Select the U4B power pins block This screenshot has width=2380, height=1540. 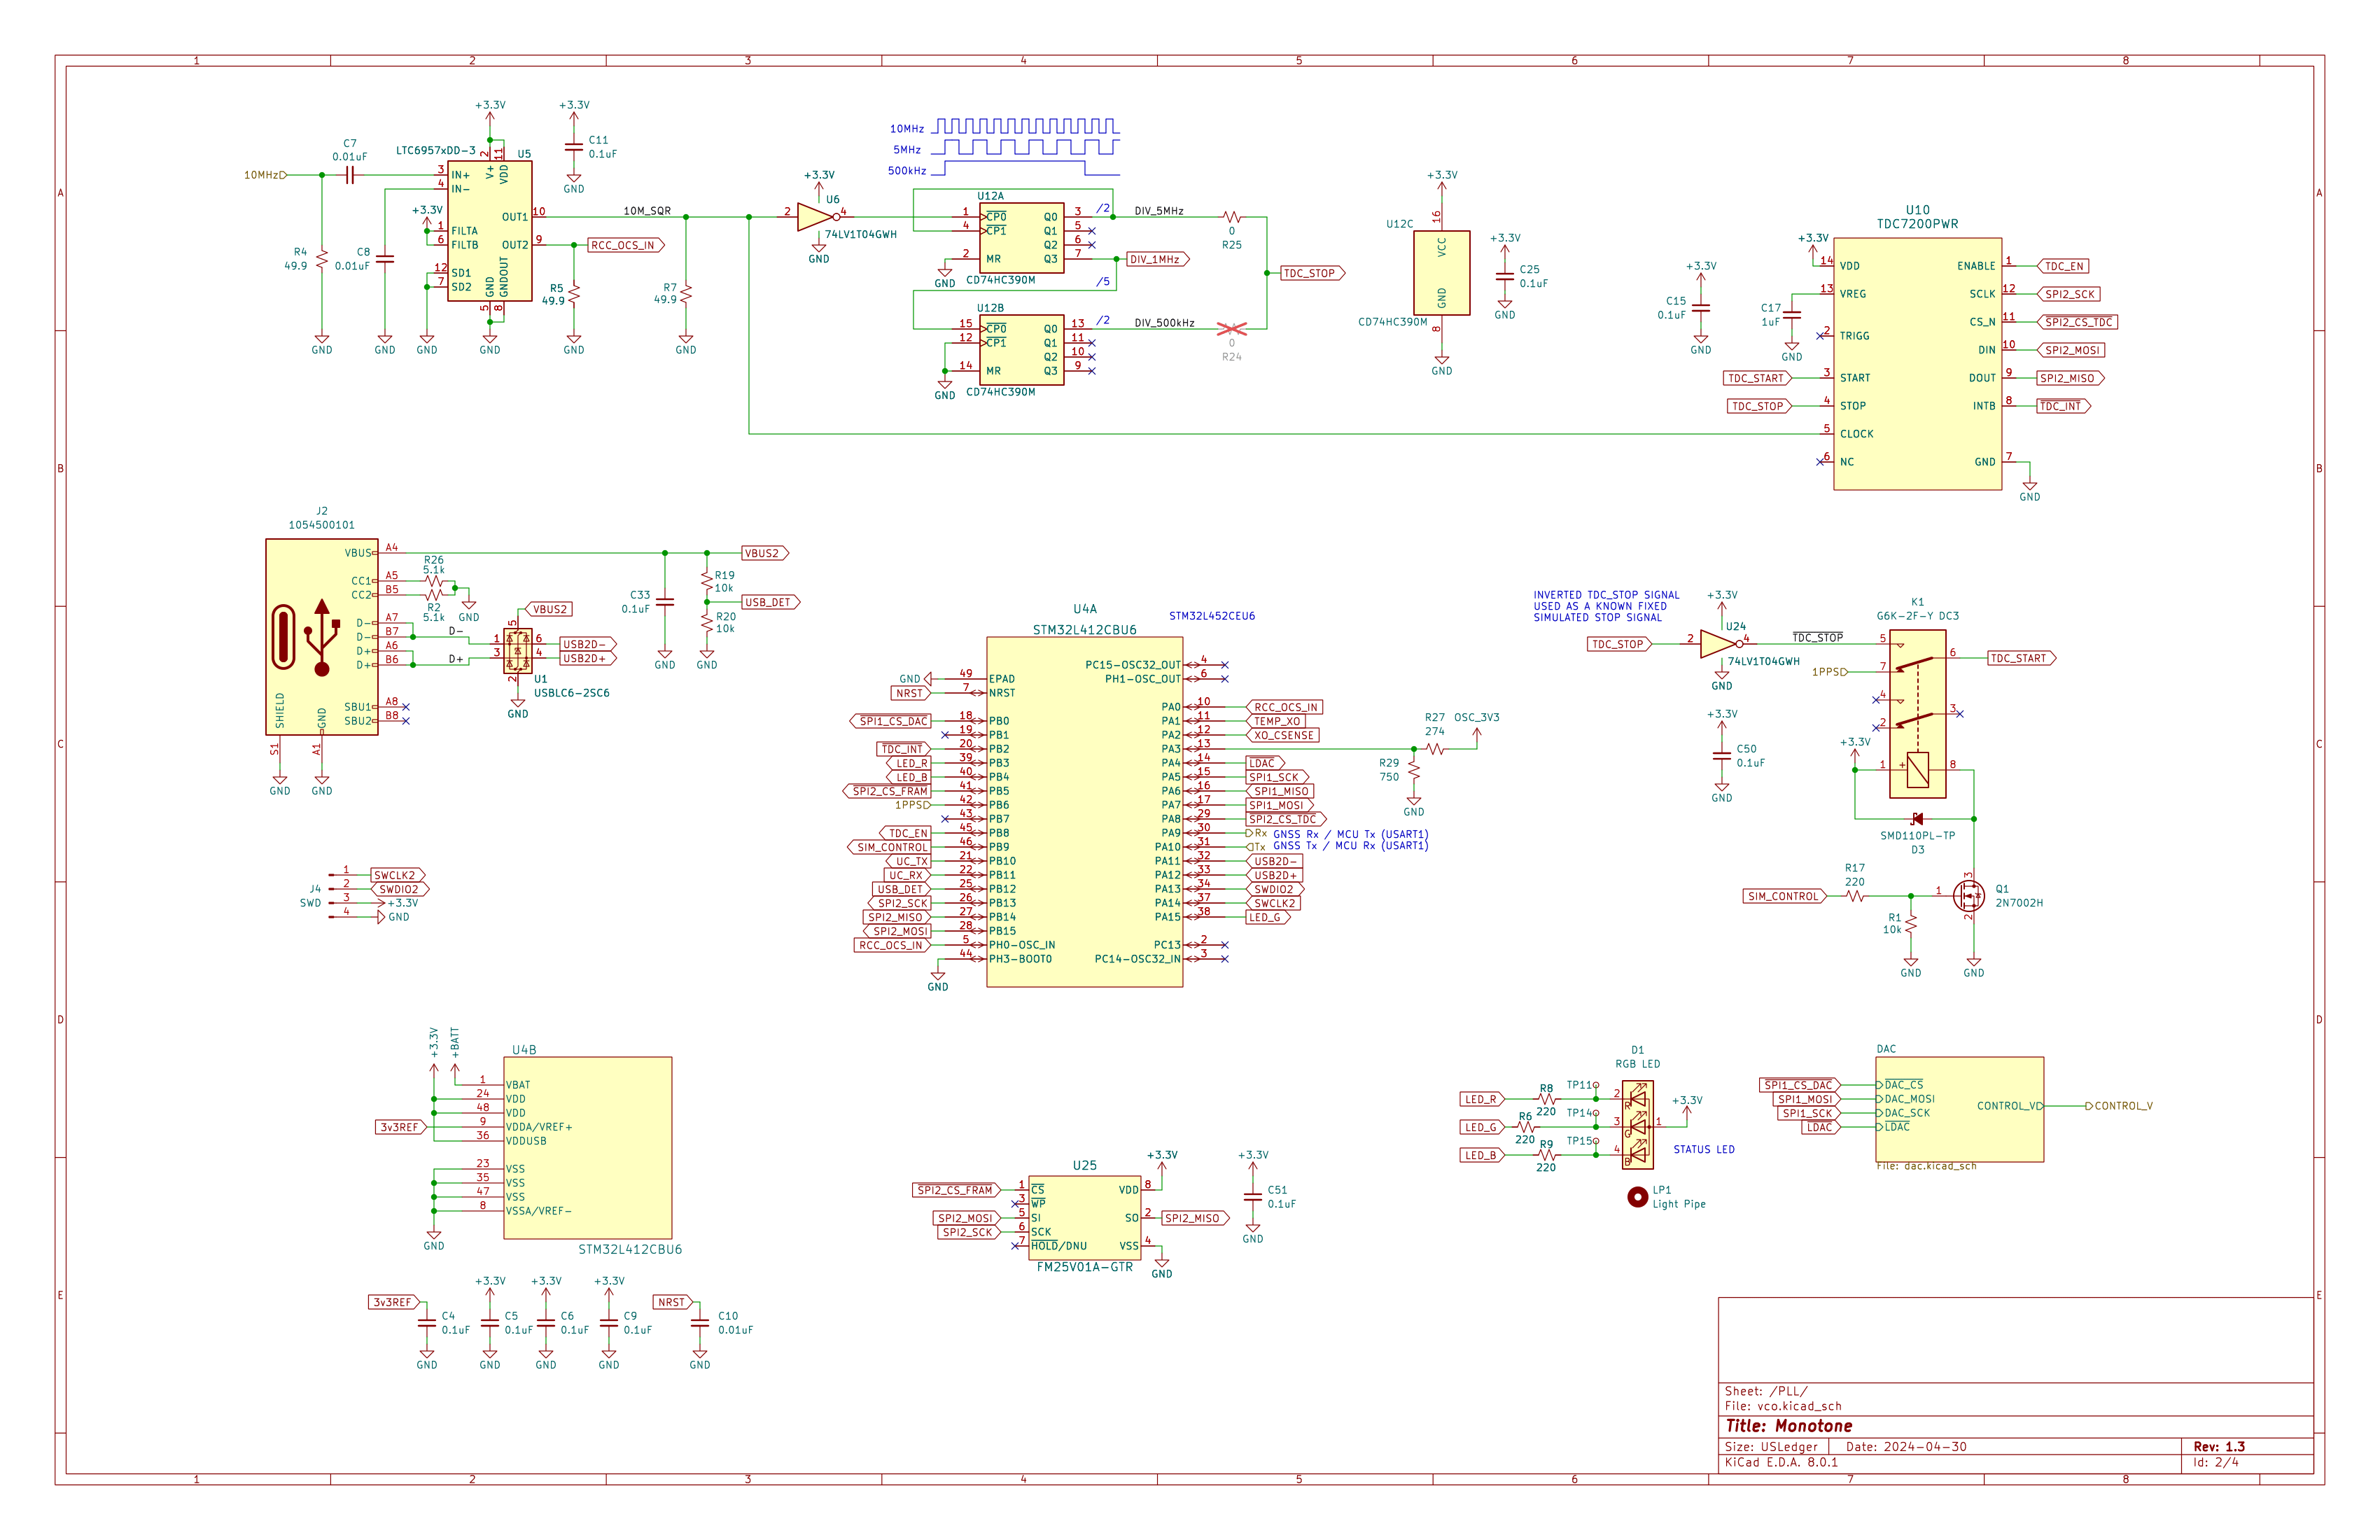(x=588, y=1148)
